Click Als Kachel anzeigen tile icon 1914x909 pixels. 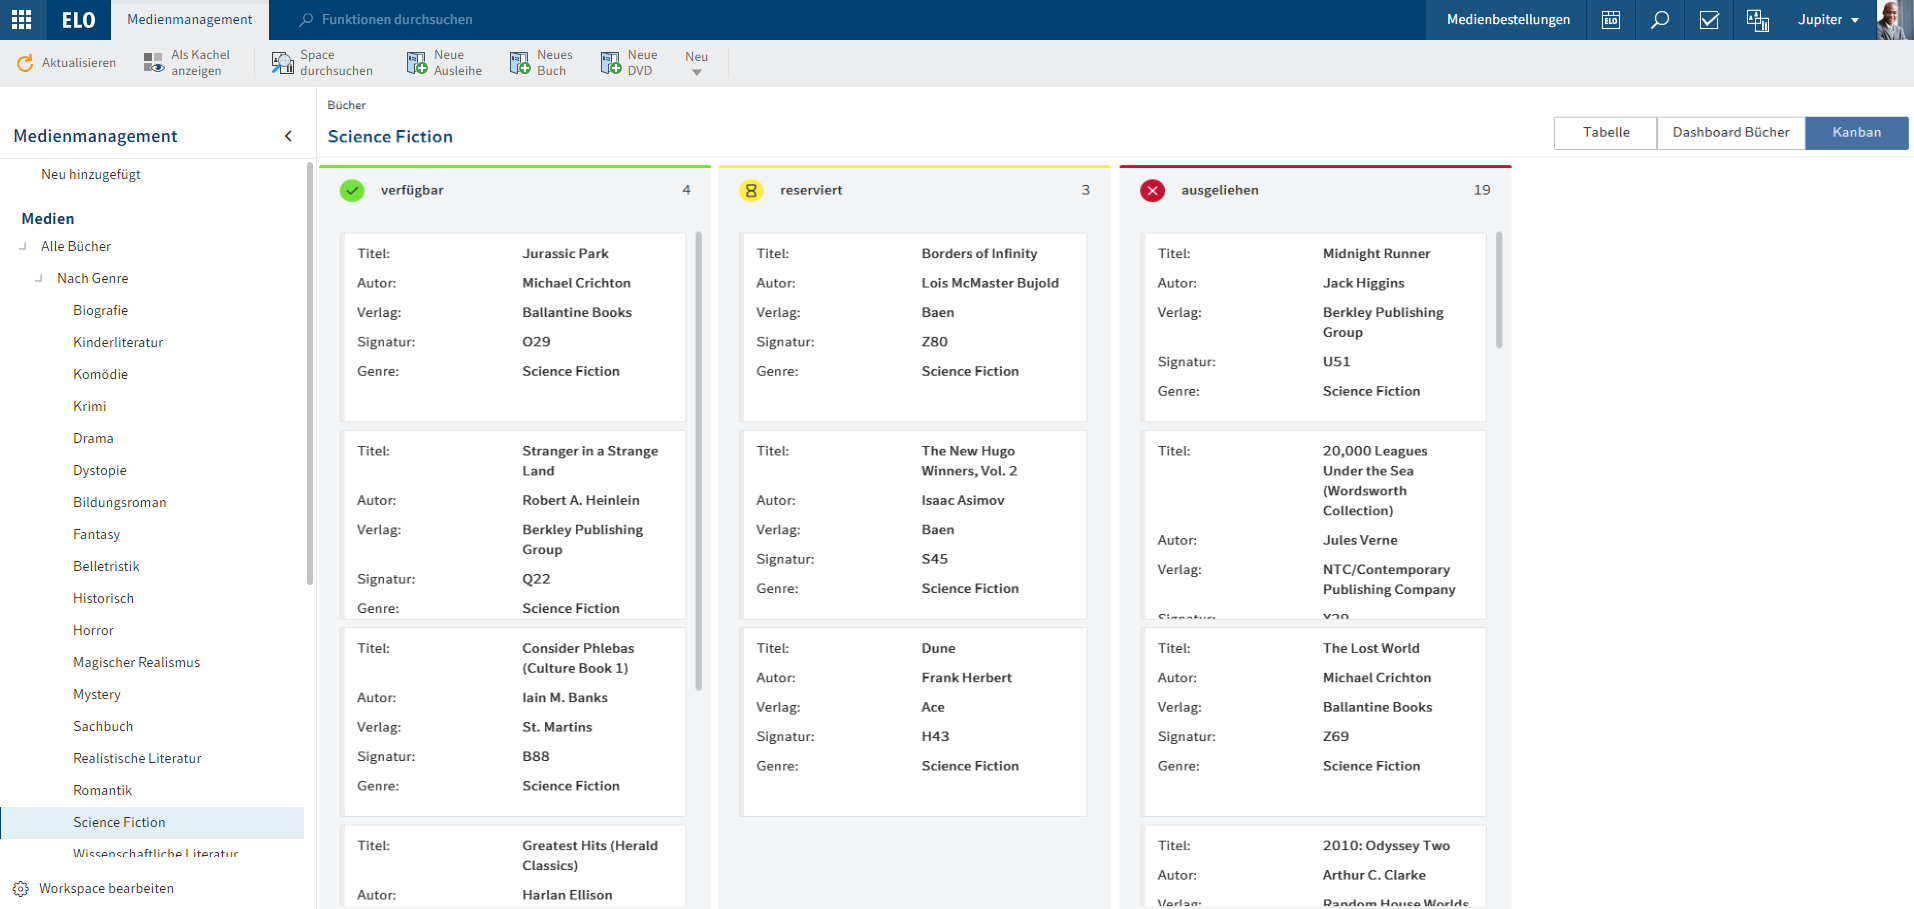(153, 63)
